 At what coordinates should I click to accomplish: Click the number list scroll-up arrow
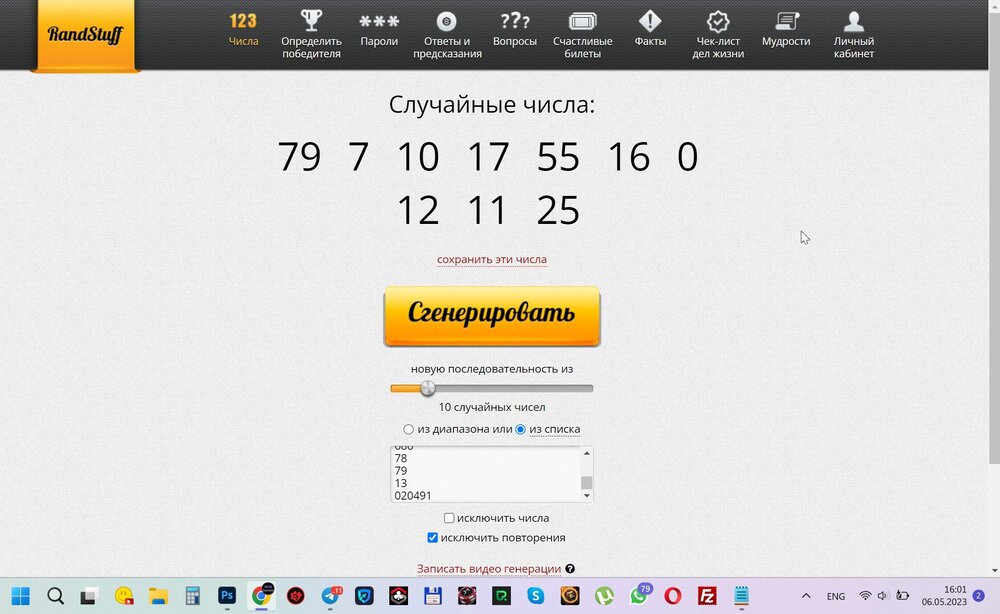pos(586,453)
